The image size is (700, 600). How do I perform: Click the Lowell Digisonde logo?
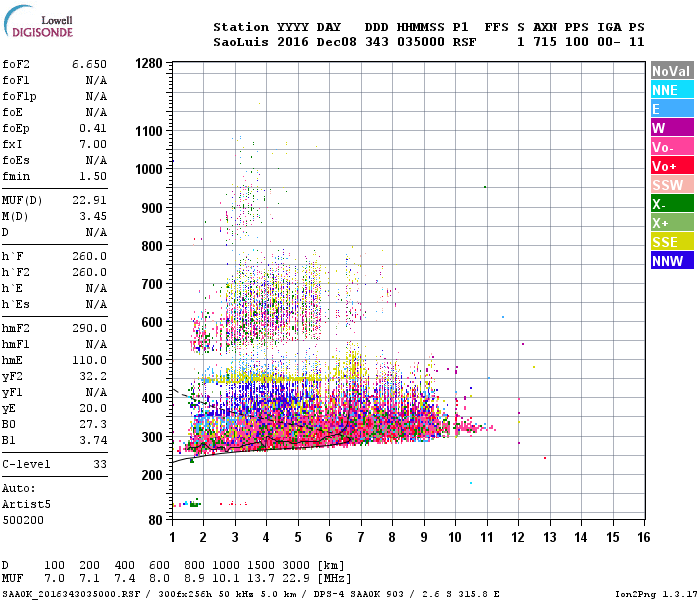pyautogui.click(x=38, y=22)
